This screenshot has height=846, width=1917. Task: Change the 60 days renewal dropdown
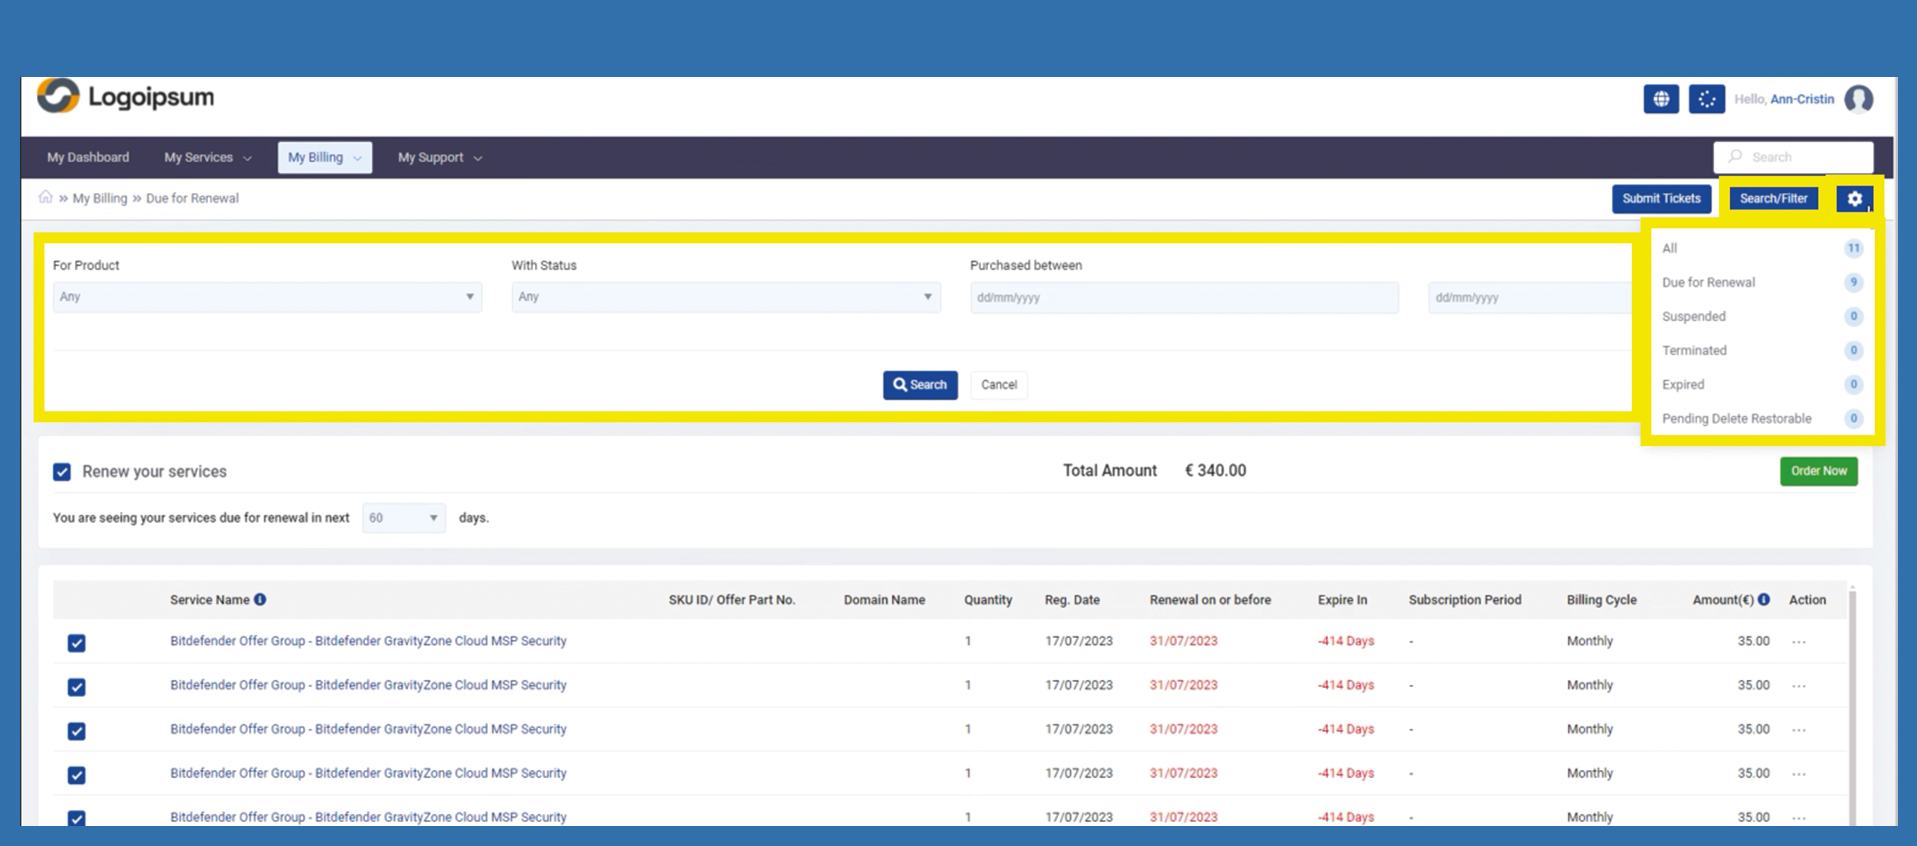(403, 518)
